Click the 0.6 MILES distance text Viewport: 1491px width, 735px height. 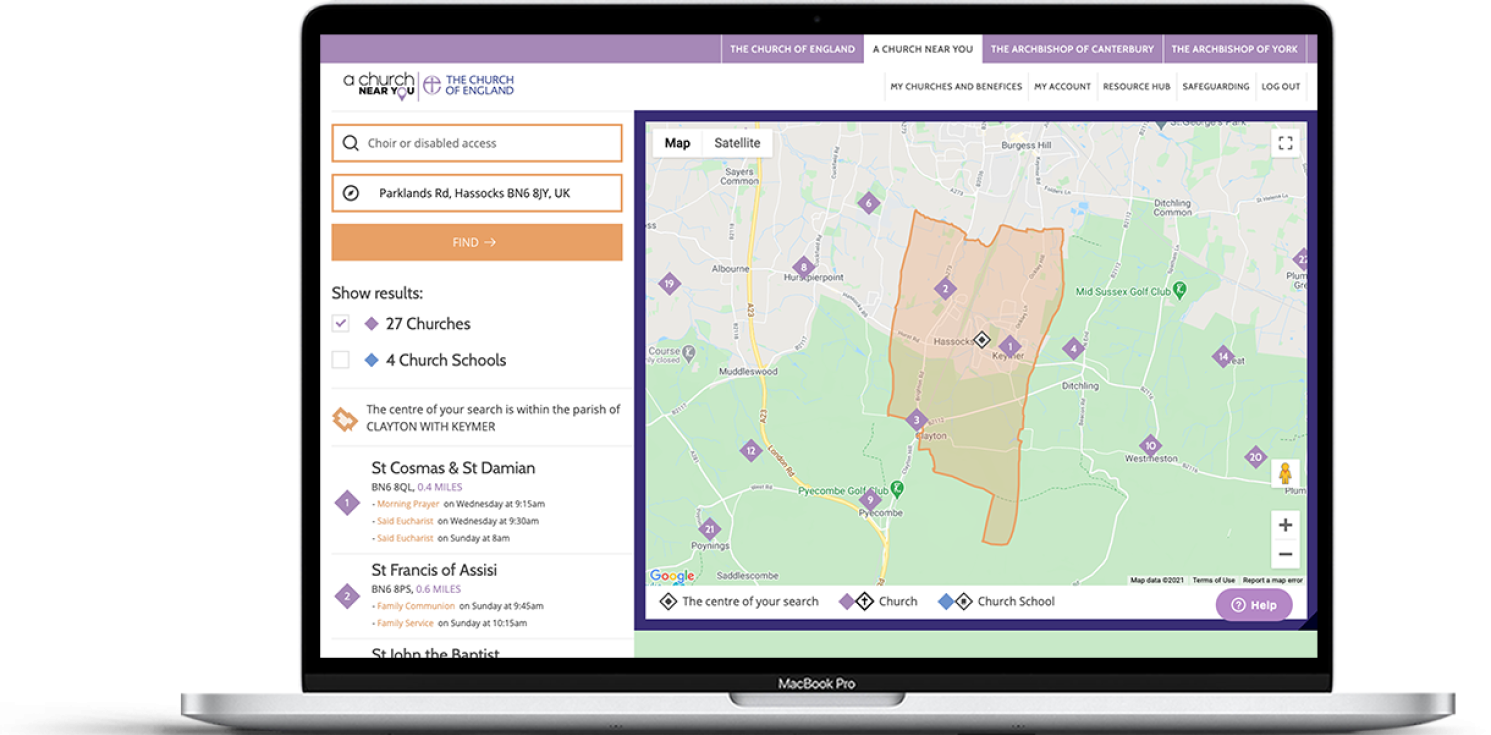[439, 589]
